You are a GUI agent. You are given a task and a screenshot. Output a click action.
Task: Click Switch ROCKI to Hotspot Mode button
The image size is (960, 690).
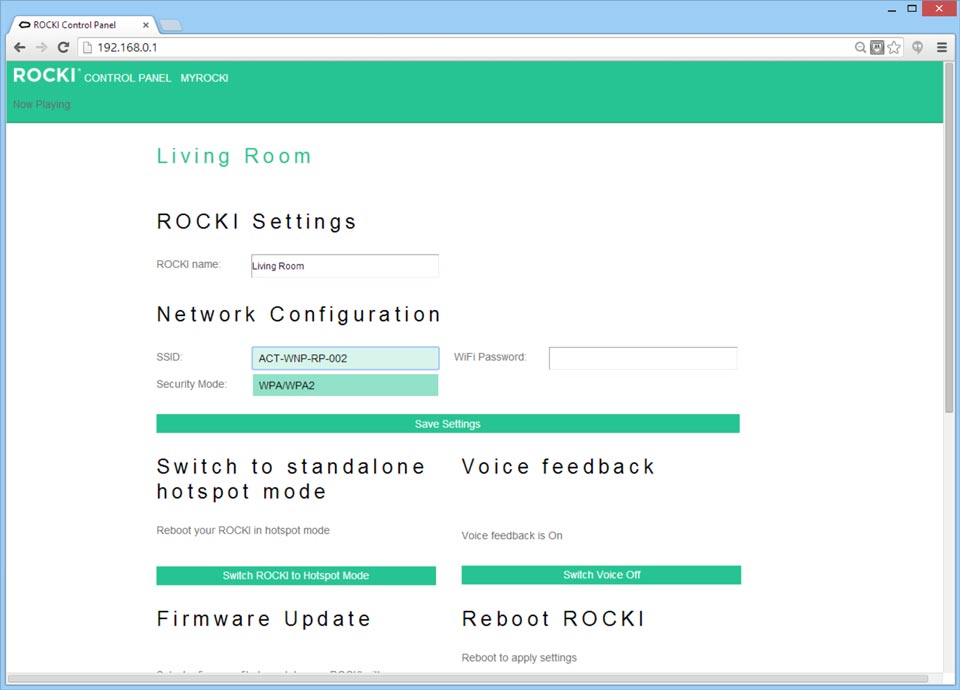(296, 576)
